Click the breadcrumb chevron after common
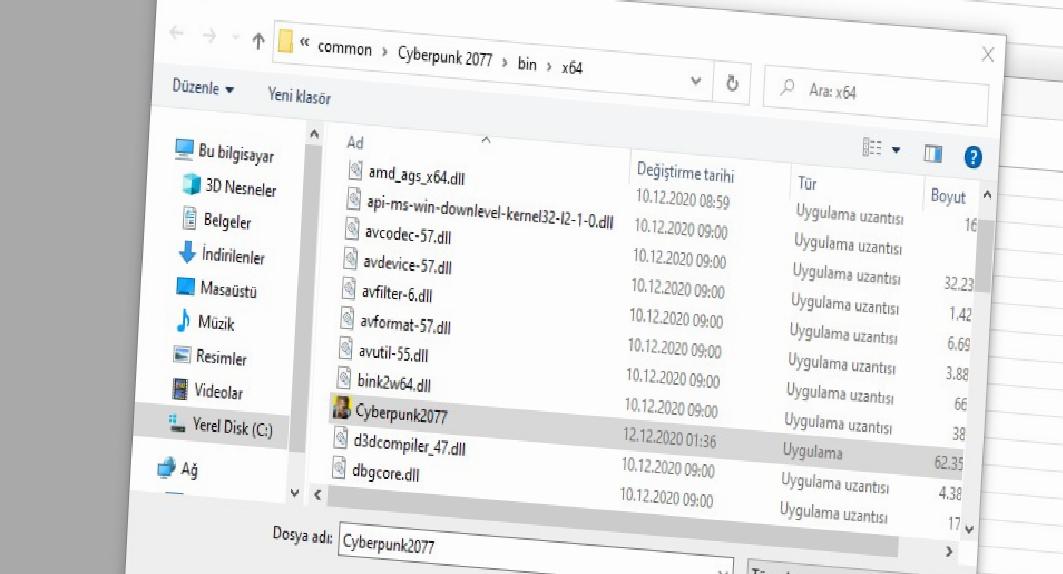1063x574 pixels. pos(384,52)
